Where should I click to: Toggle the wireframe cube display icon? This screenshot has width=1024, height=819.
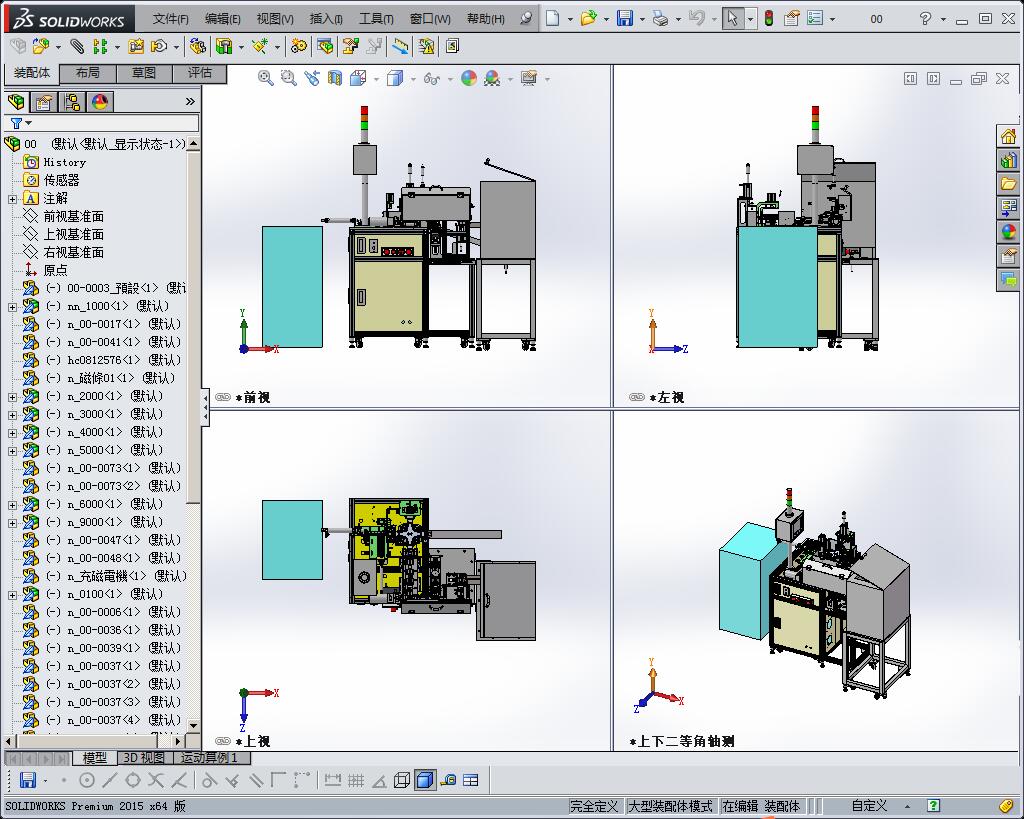point(402,780)
